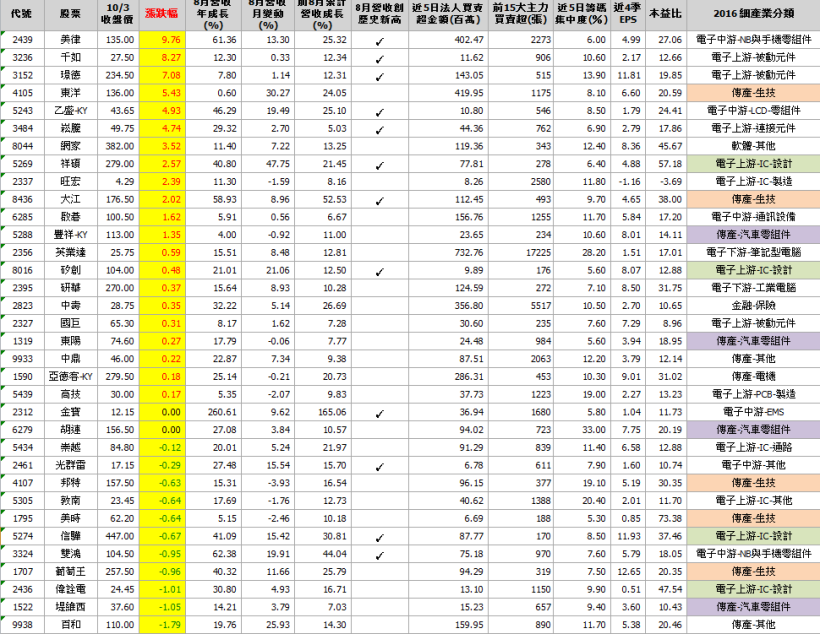Image resolution: width=820 pixels, height=634 pixels.
Task: Select the EPS value 12.65
Action: 629,572
